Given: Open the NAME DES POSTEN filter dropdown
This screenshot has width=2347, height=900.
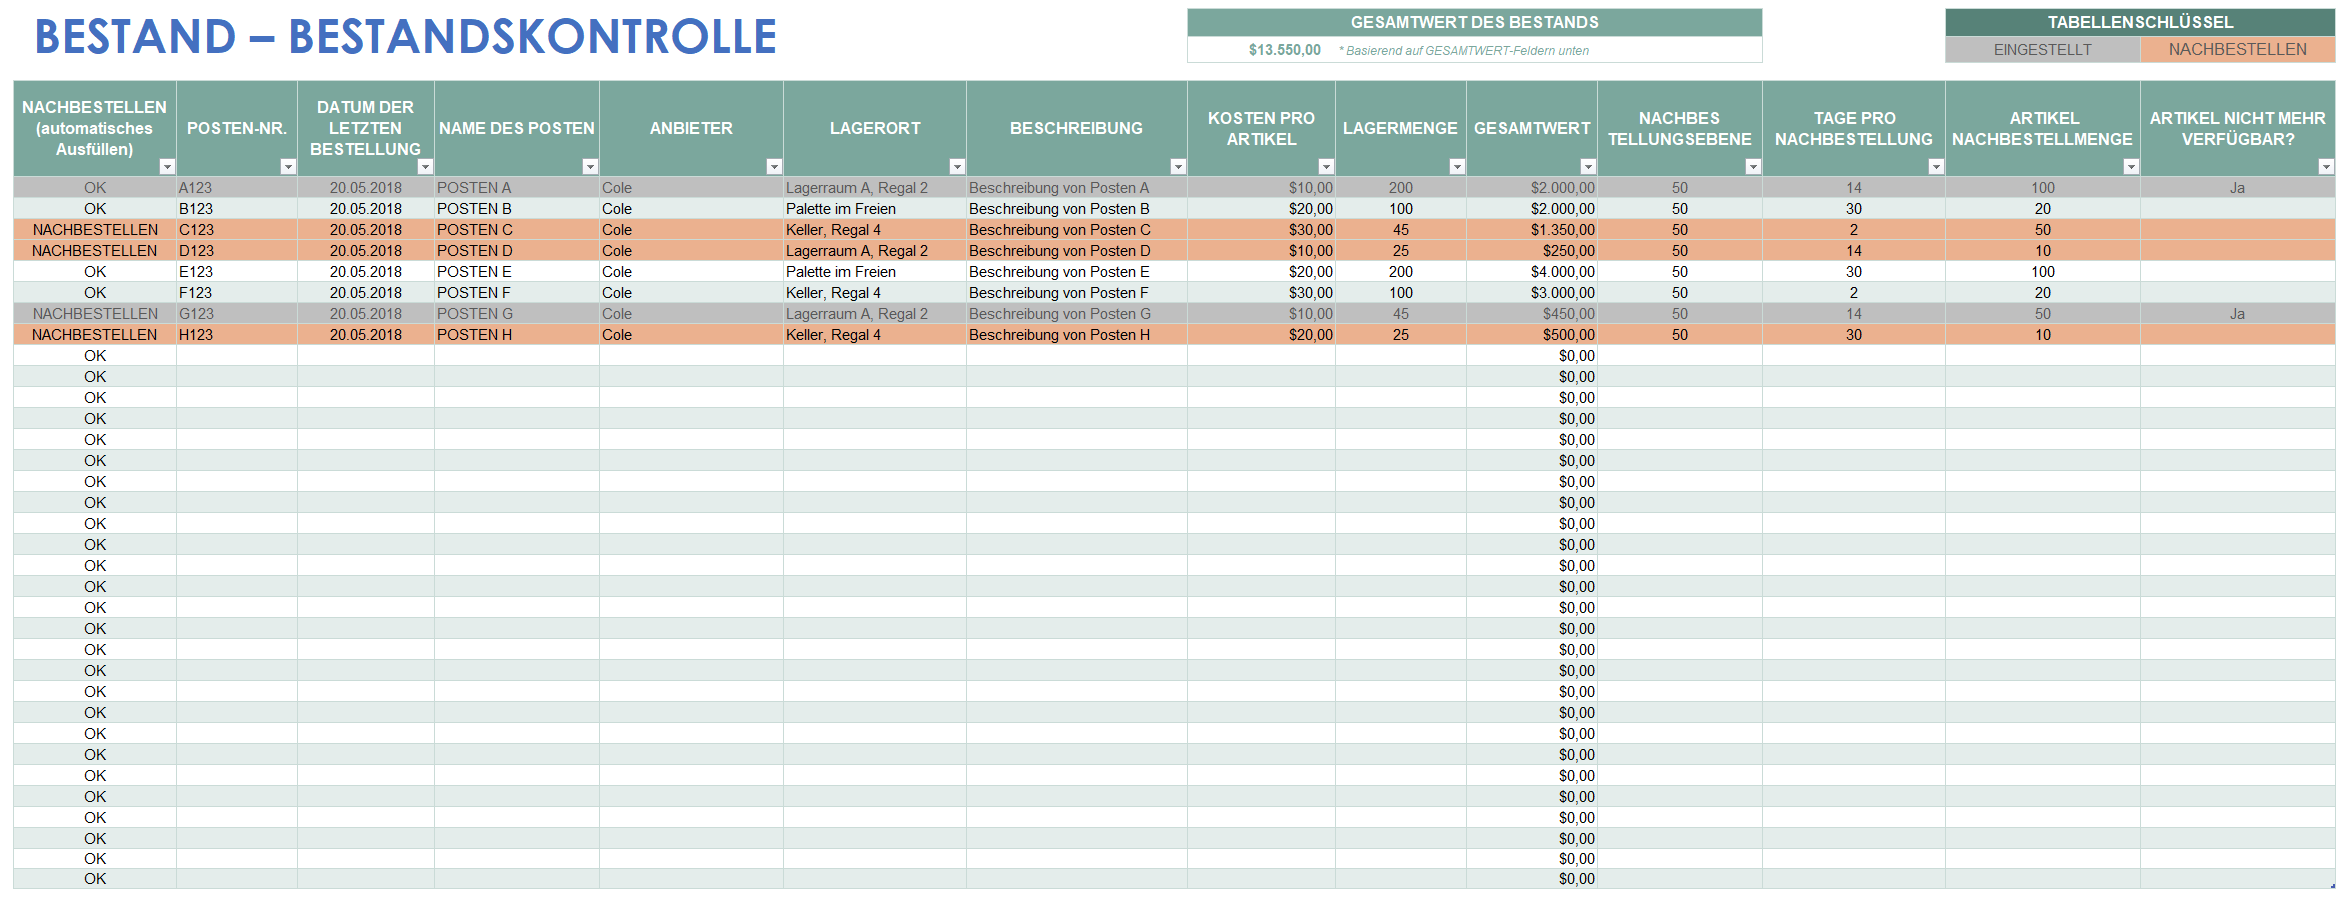Looking at the screenshot, I should 590,167.
